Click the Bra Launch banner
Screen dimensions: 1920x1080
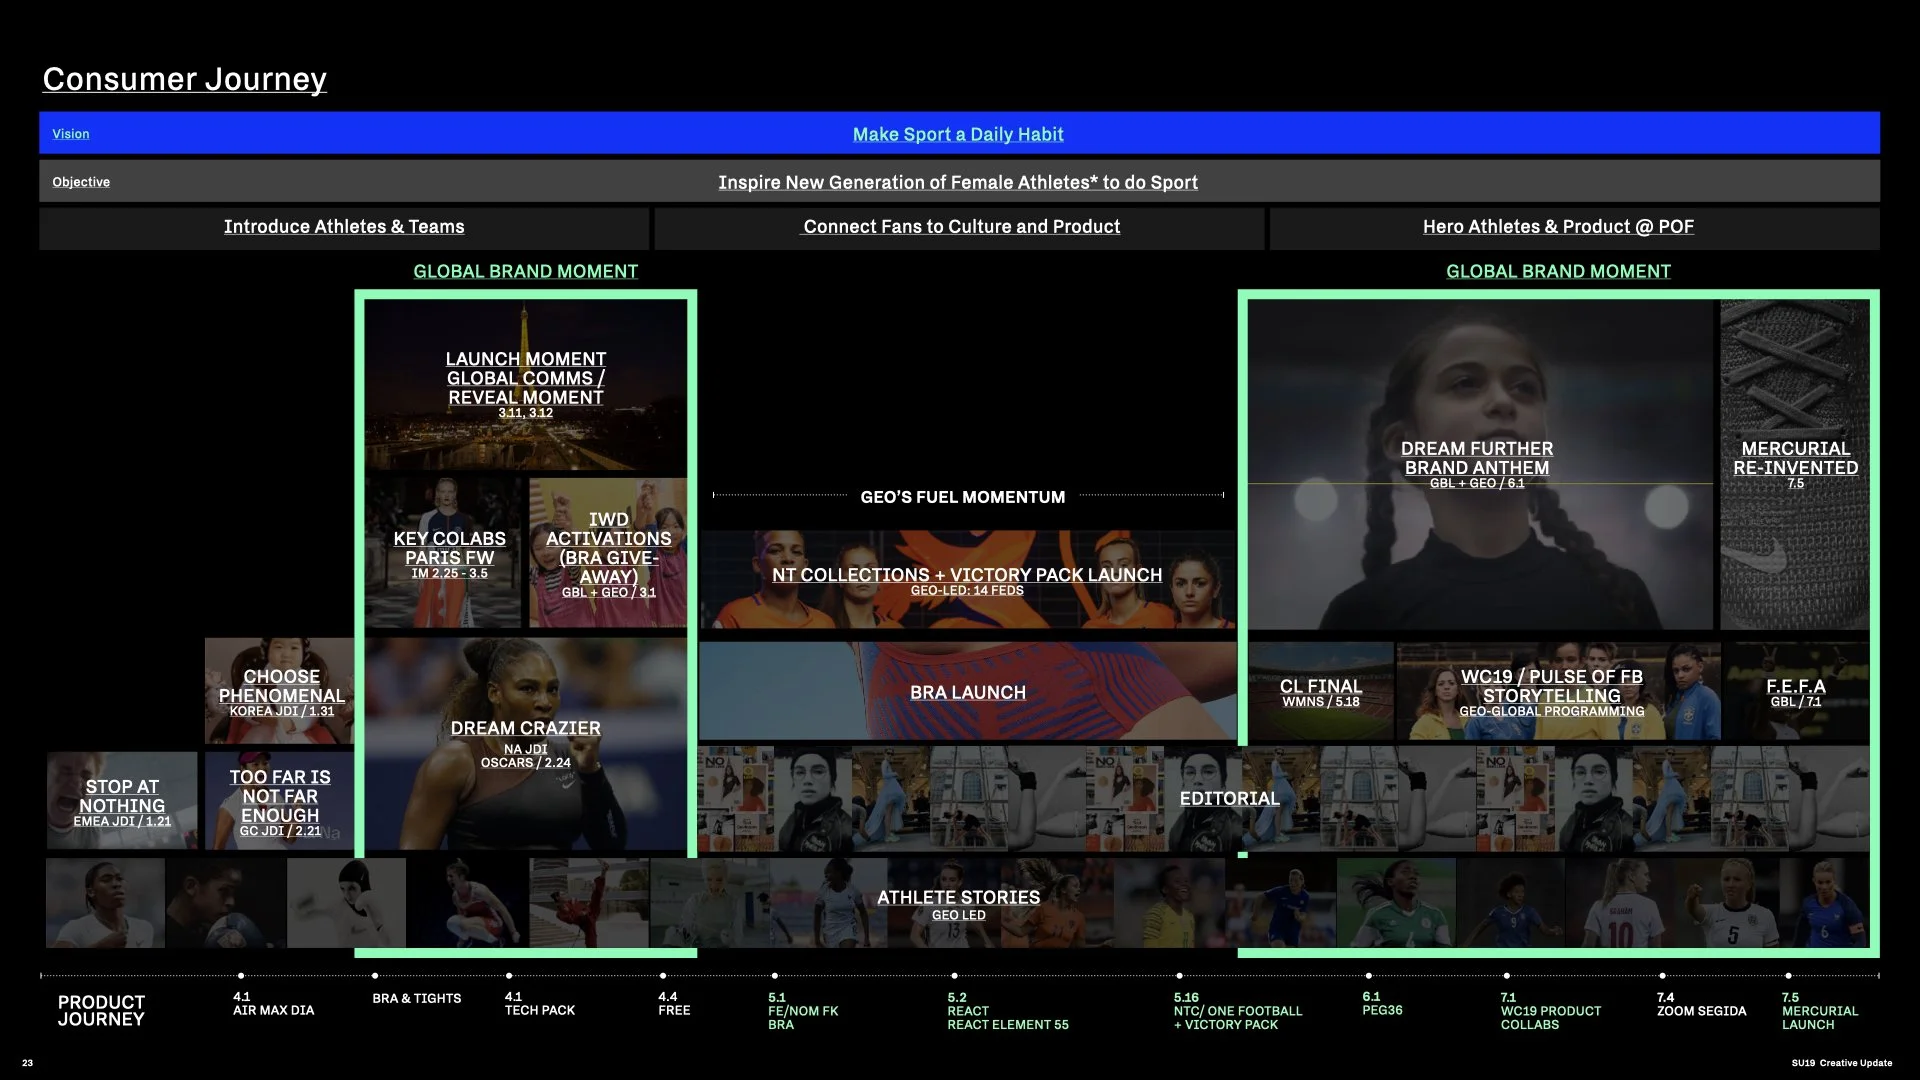pyautogui.click(x=966, y=692)
